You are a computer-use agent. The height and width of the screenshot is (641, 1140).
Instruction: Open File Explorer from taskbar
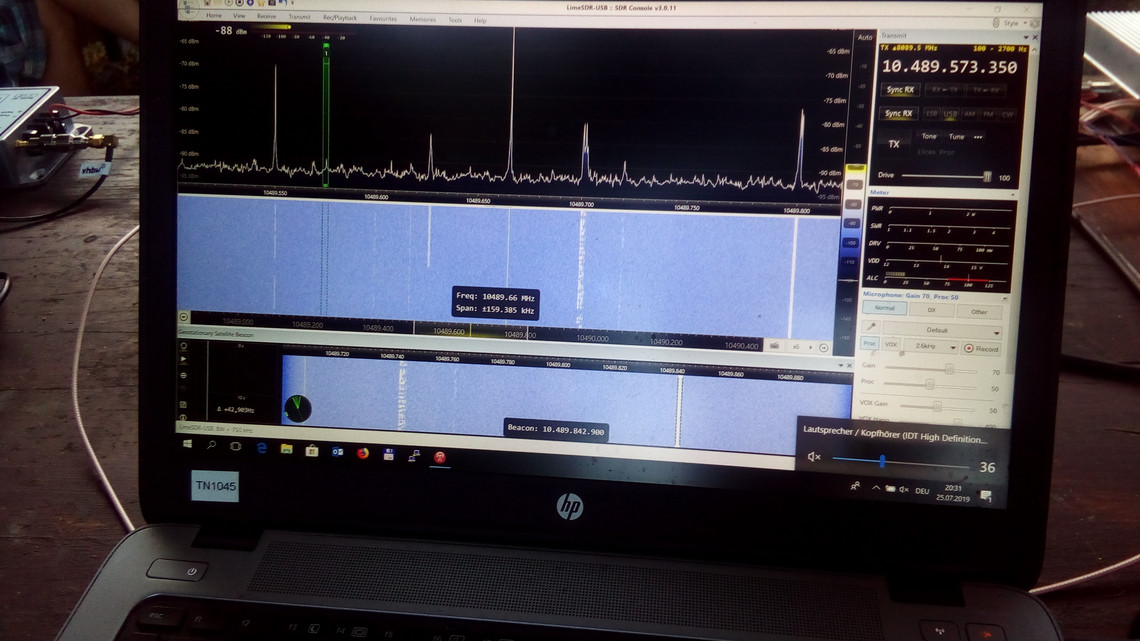pyautogui.click(x=286, y=449)
